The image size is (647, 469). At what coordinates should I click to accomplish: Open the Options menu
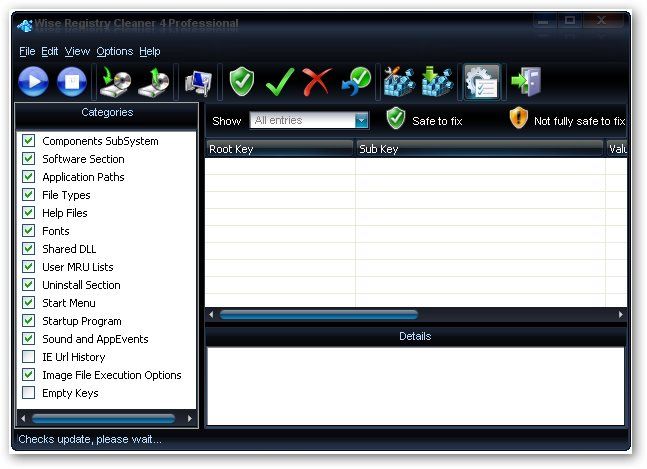tap(115, 51)
